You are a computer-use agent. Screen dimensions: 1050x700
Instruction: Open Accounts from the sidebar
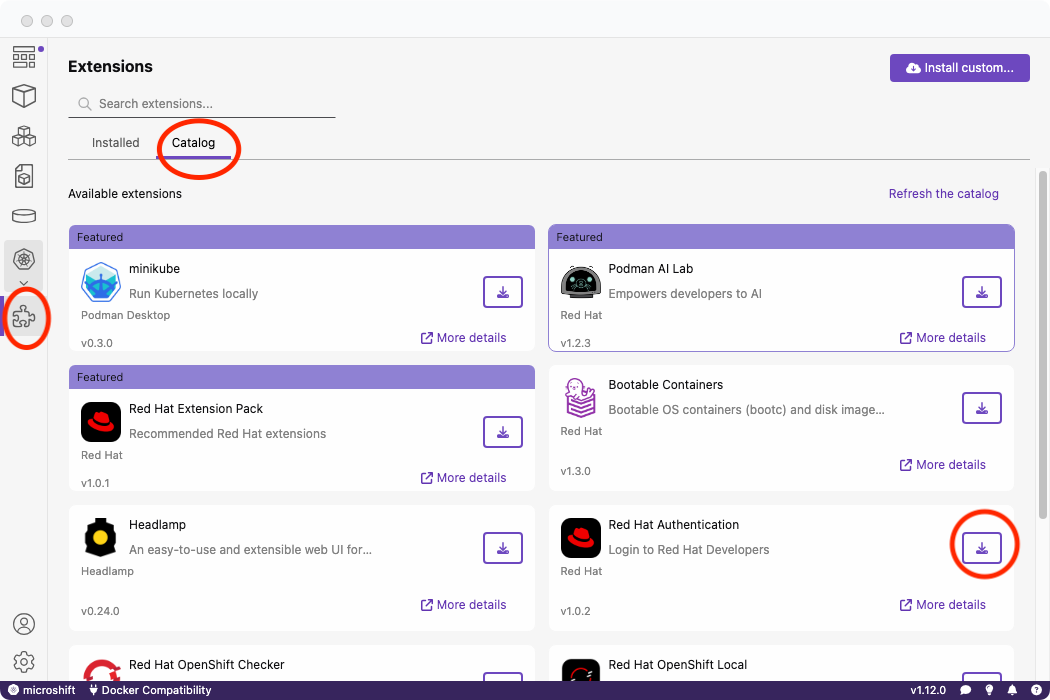[24, 624]
